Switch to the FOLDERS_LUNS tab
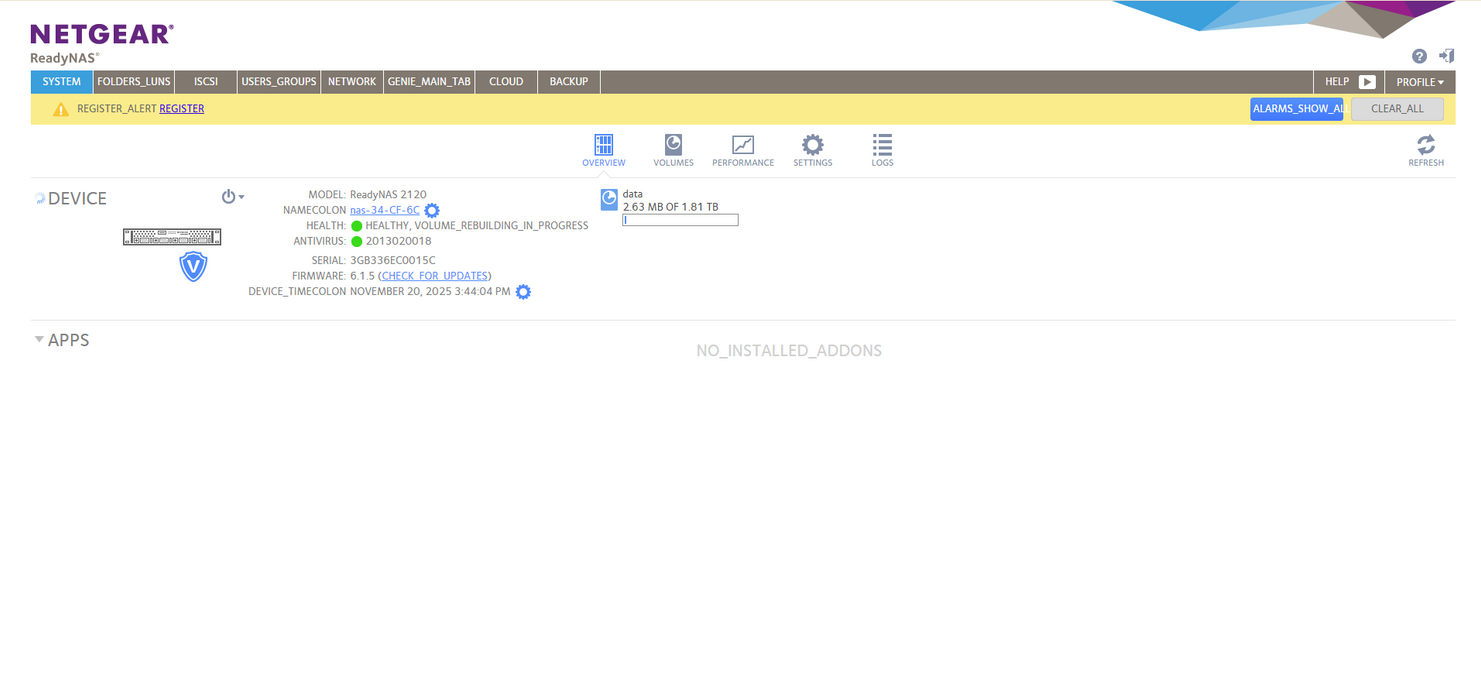Screen dimensions: 1481x700 pos(134,82)
